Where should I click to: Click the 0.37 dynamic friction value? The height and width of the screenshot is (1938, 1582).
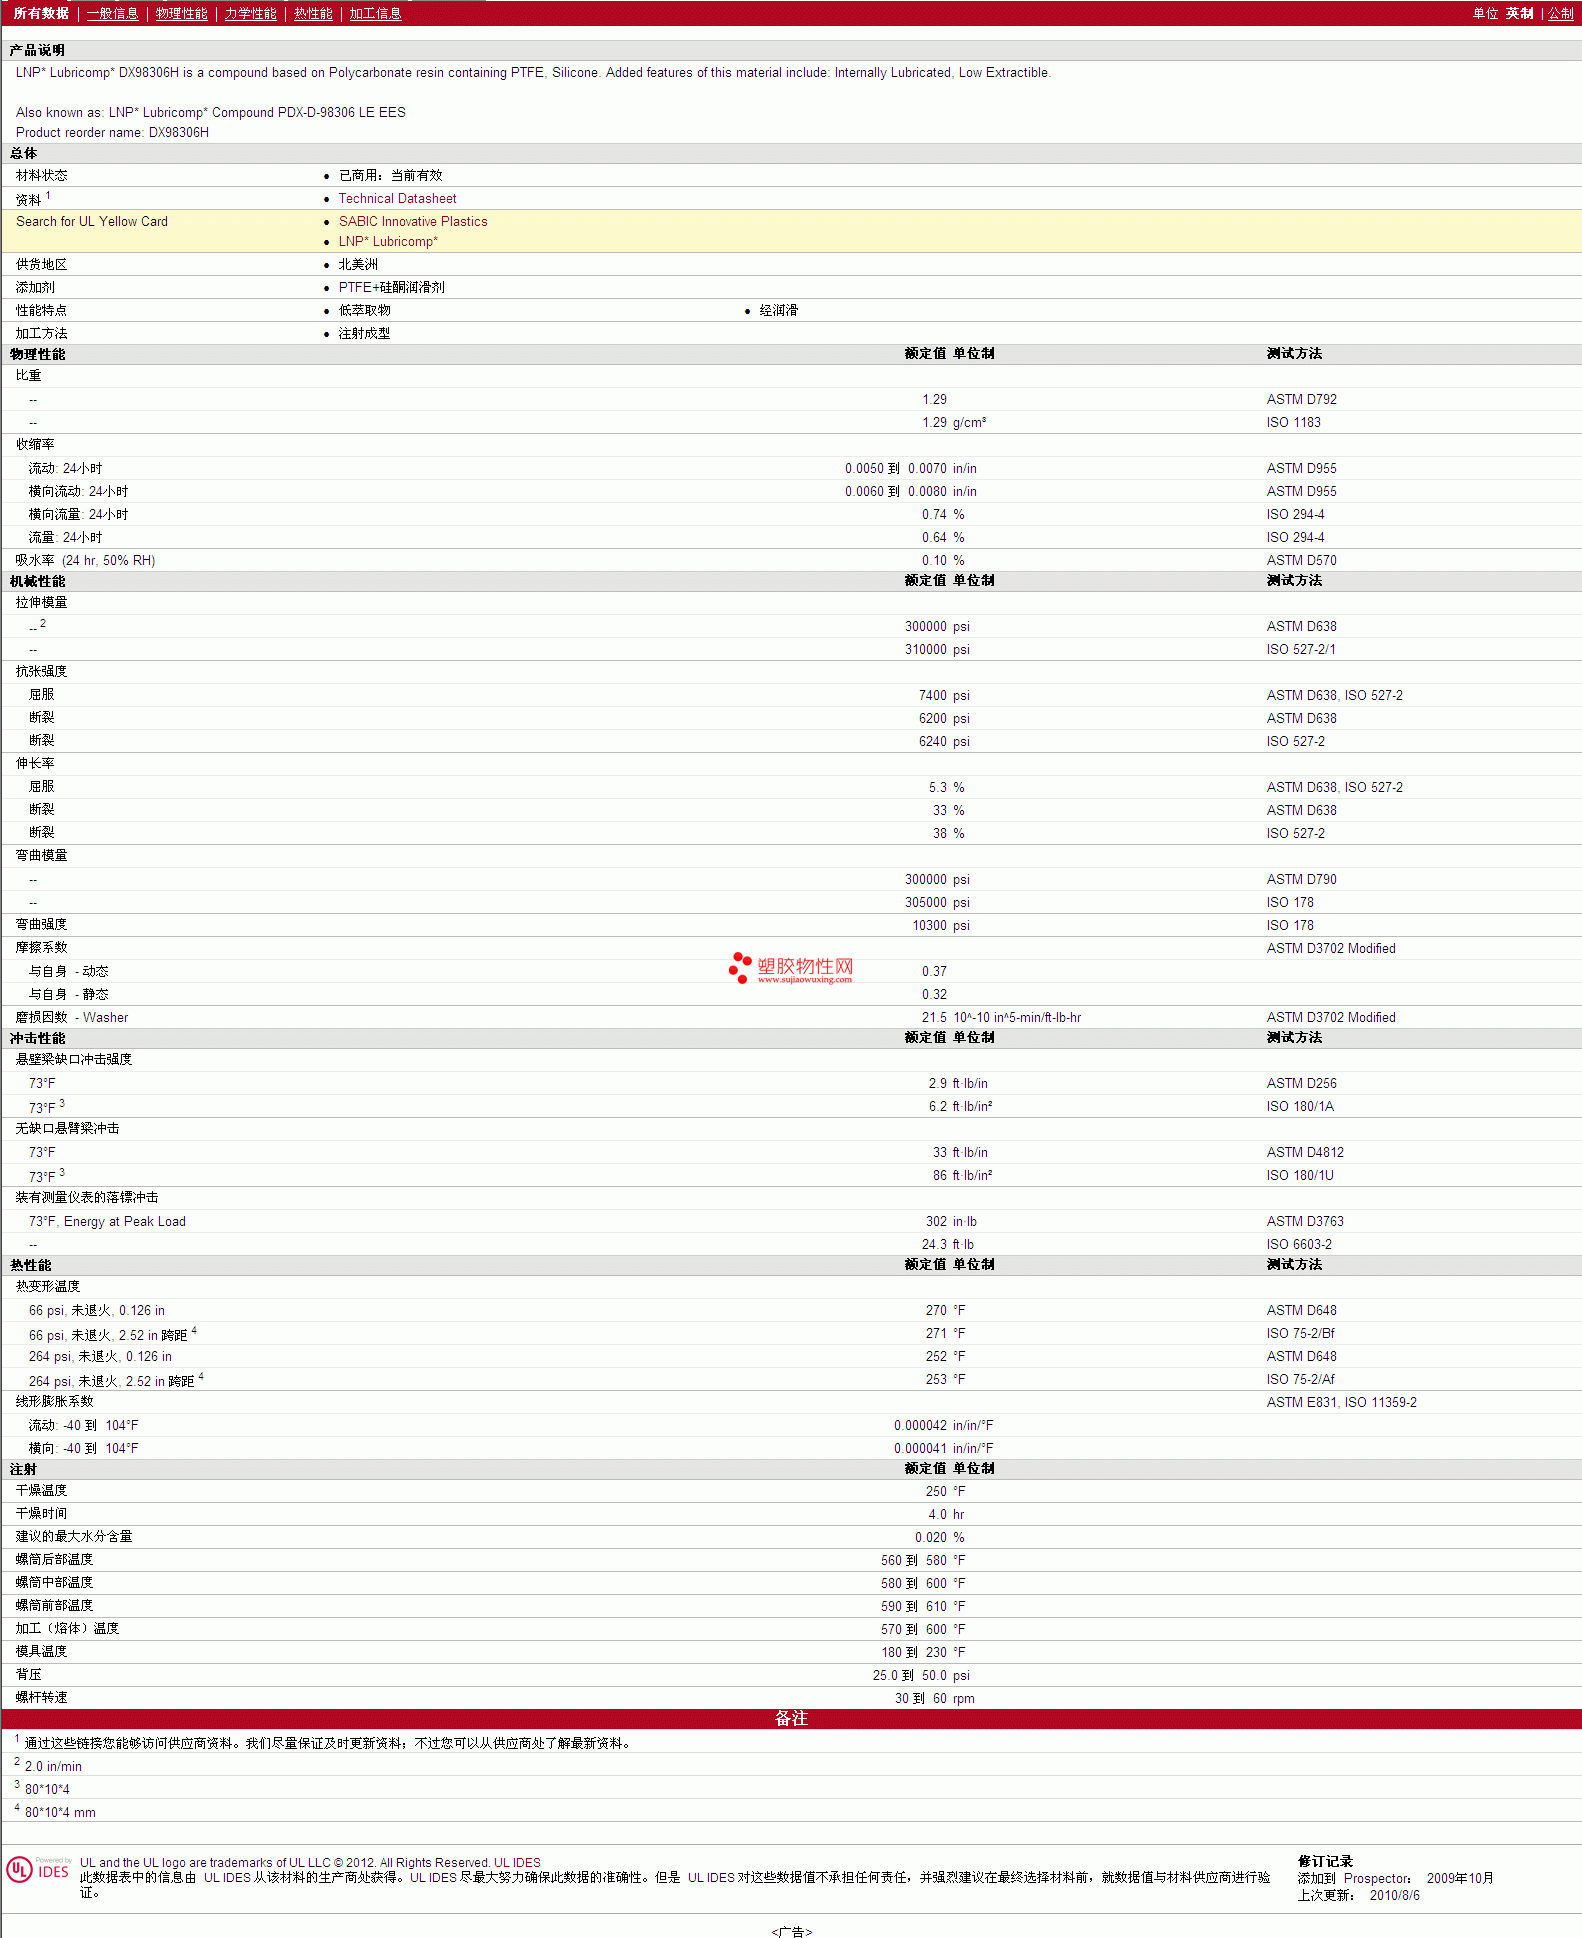[x=934, y=972]
